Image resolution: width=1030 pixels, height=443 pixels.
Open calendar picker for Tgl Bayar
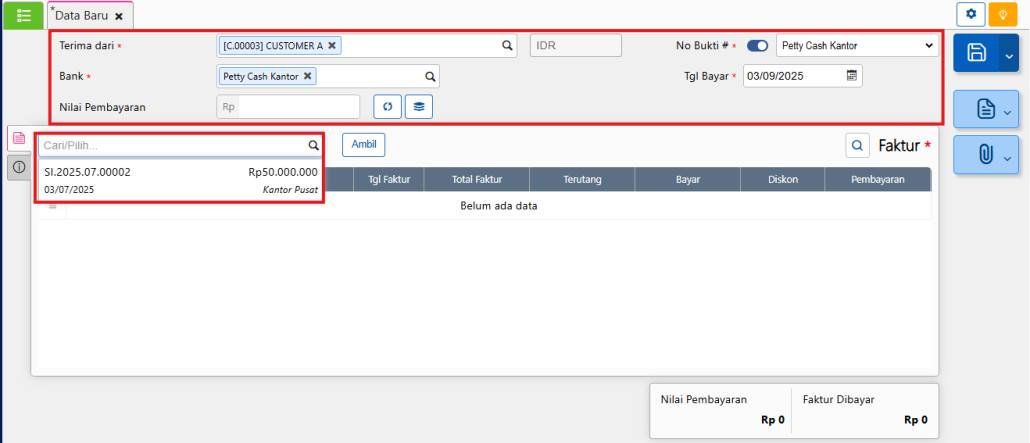pos(852,75)
